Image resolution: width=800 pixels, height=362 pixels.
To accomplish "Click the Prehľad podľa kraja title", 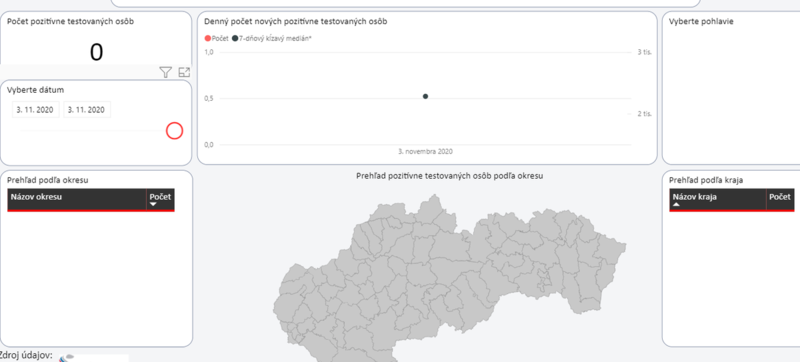I will 706,180.
